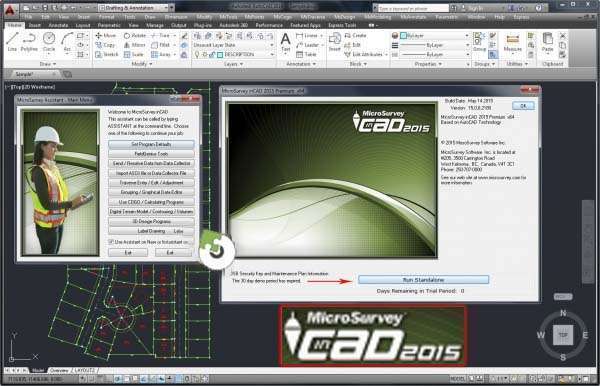
Task: Open Unsaved Layer State dropdown
Action: coord(233,45)
